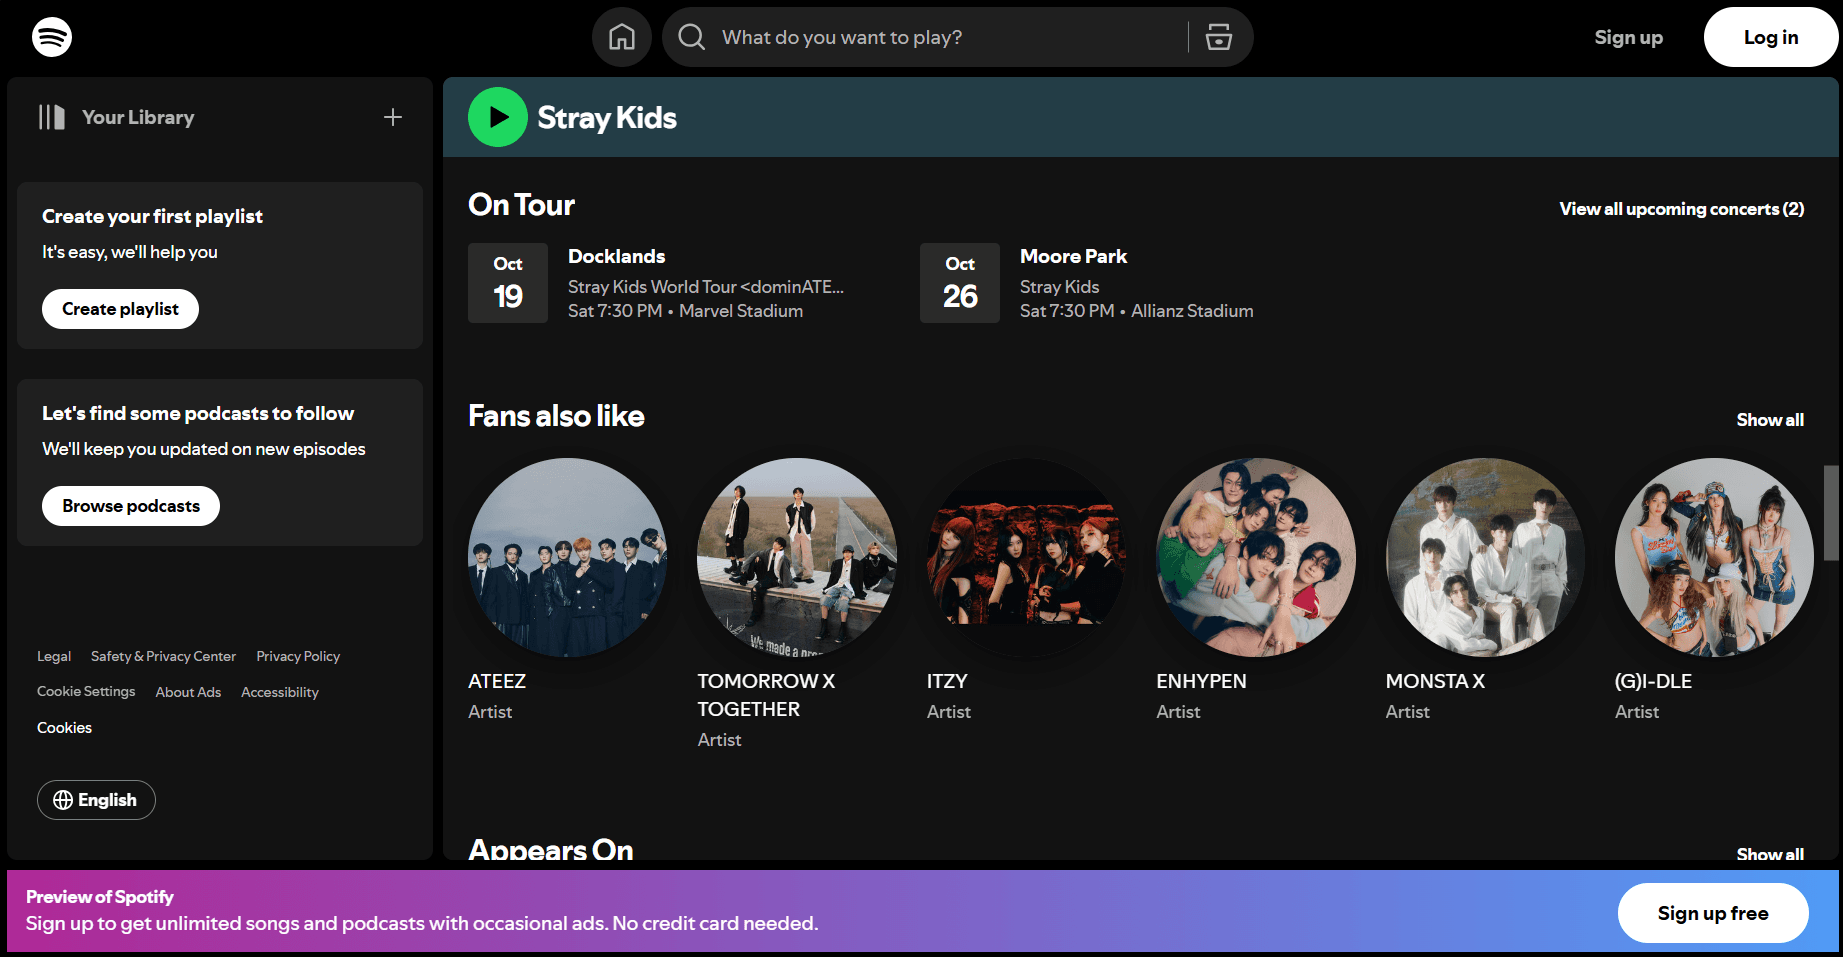Show all Fans also like artists
Image resolution: width=1843 pixels, height=957 pixels.
[1770, 420]
